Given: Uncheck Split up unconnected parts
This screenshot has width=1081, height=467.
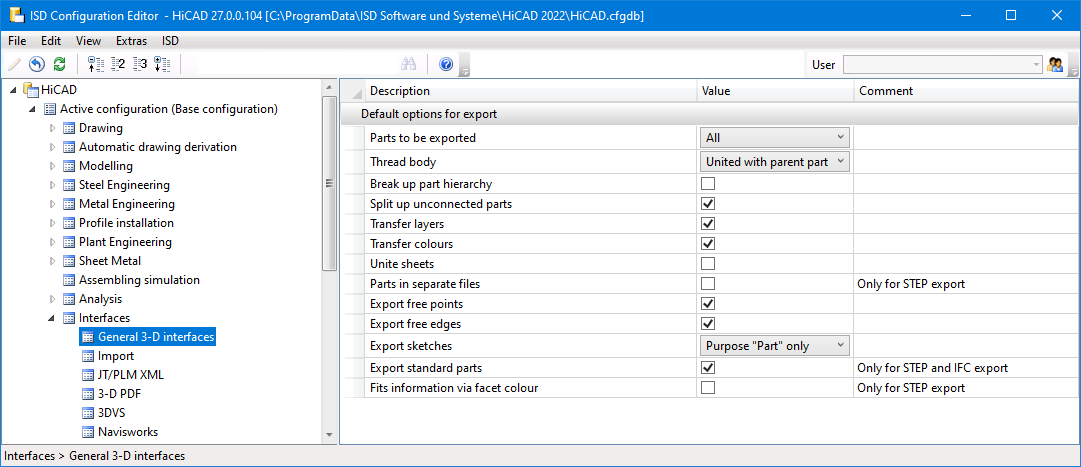Looking at the screenshot, I should [x=707, y=203].
